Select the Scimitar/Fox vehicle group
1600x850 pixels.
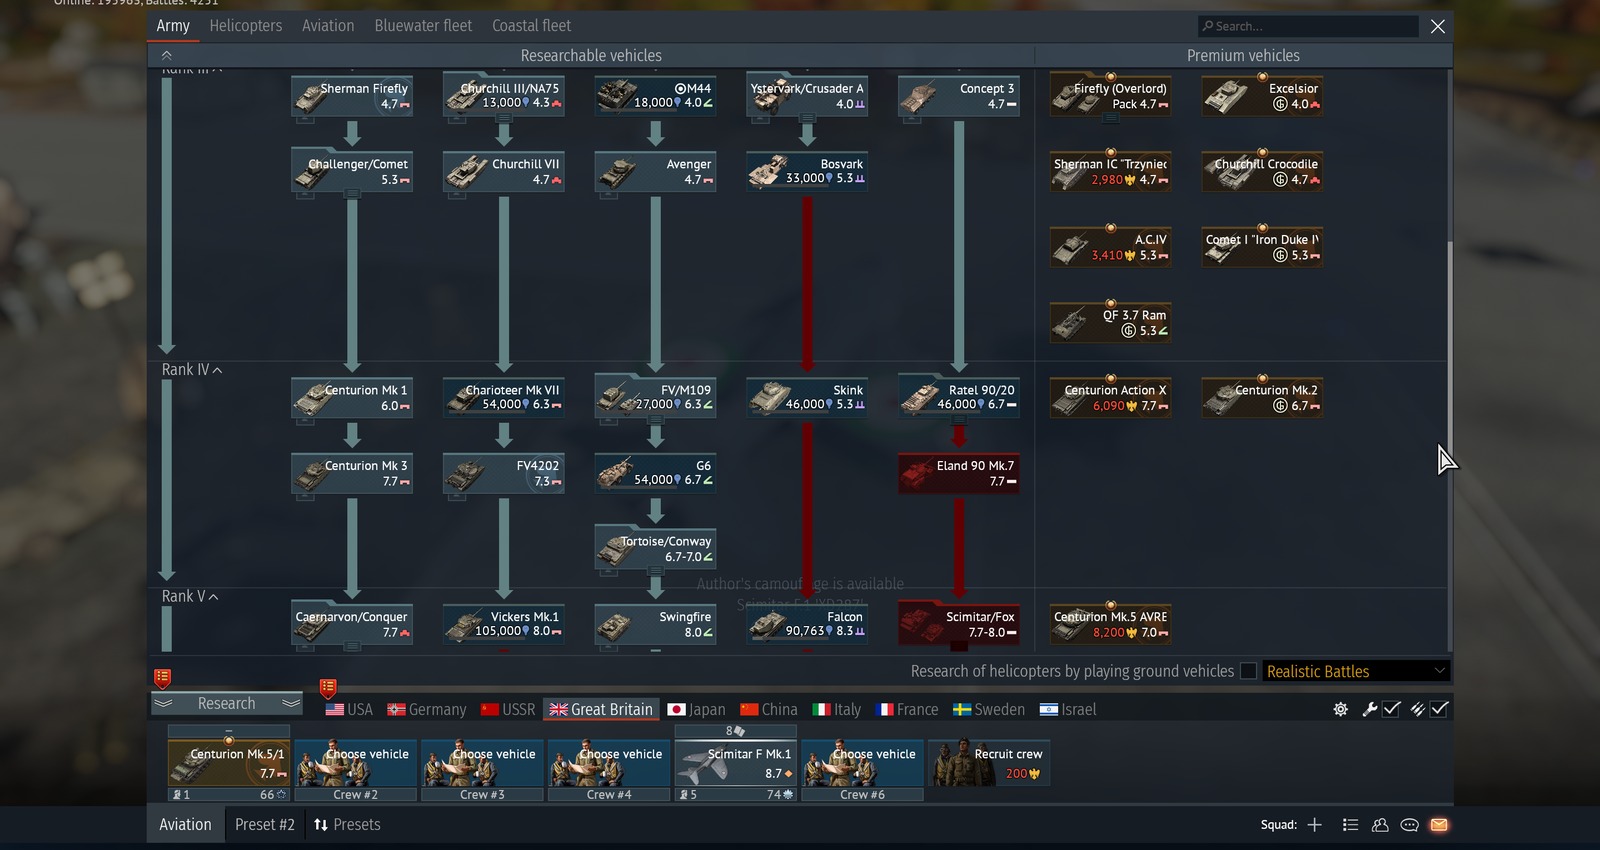pos(959,624)
